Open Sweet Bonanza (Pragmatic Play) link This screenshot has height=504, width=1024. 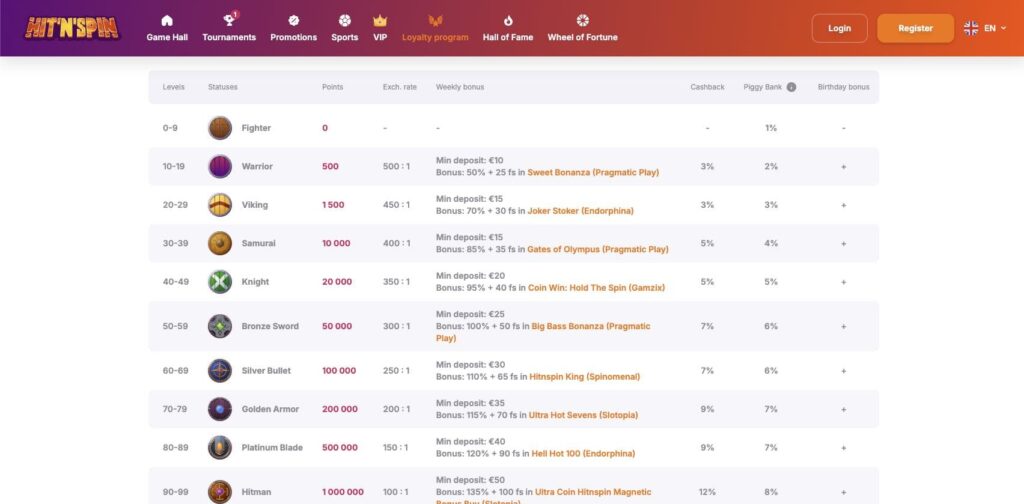[x=593, y=173]
